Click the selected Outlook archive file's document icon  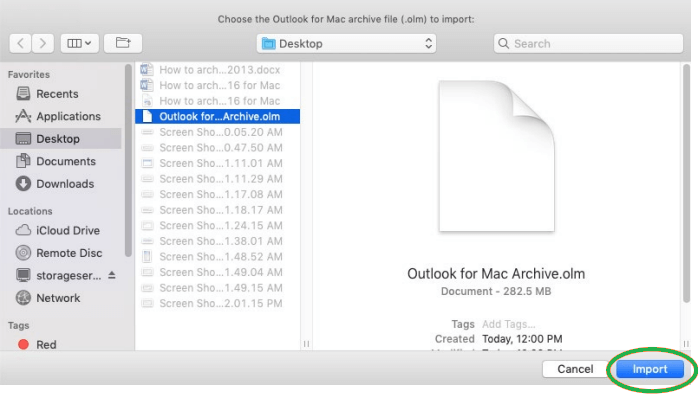(x=147, y=117)
